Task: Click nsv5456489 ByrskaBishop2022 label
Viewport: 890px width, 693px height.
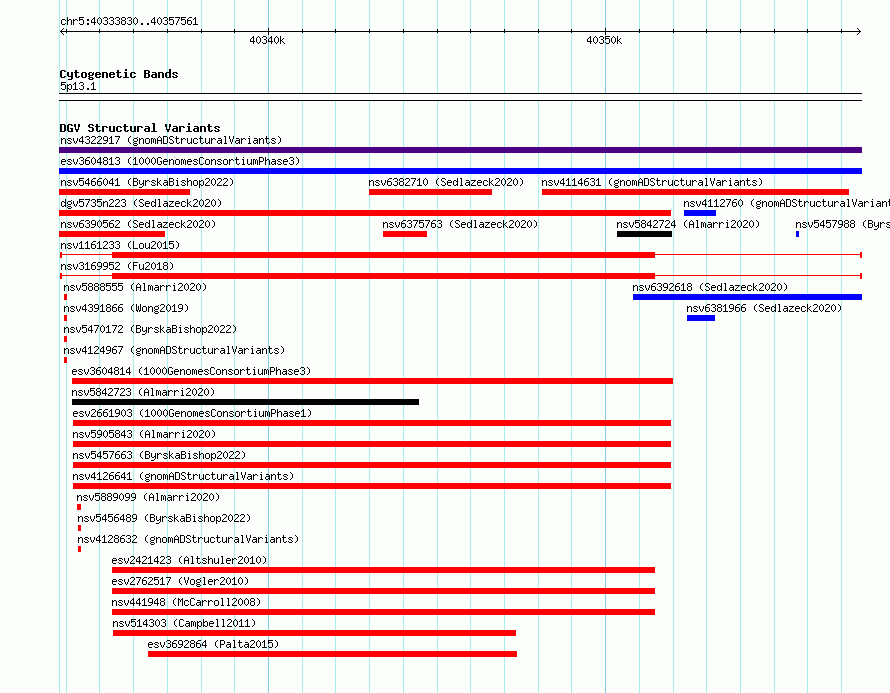Action: point(164,518)
